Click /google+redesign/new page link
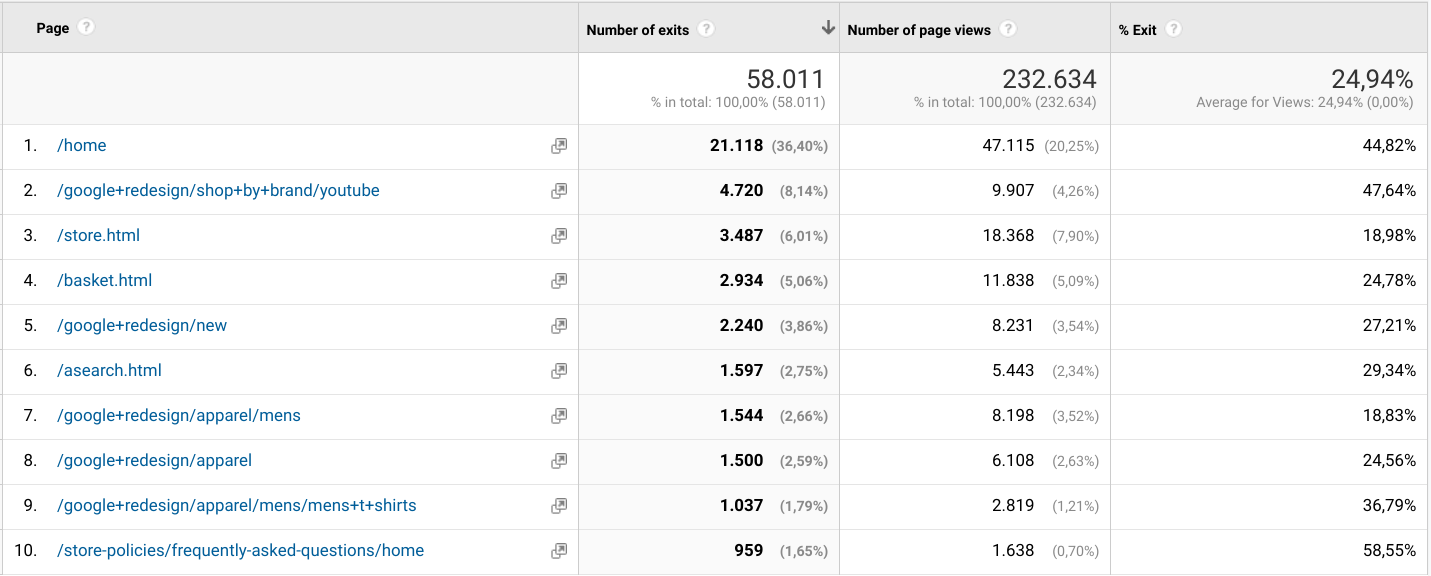 tap(142, 326)
